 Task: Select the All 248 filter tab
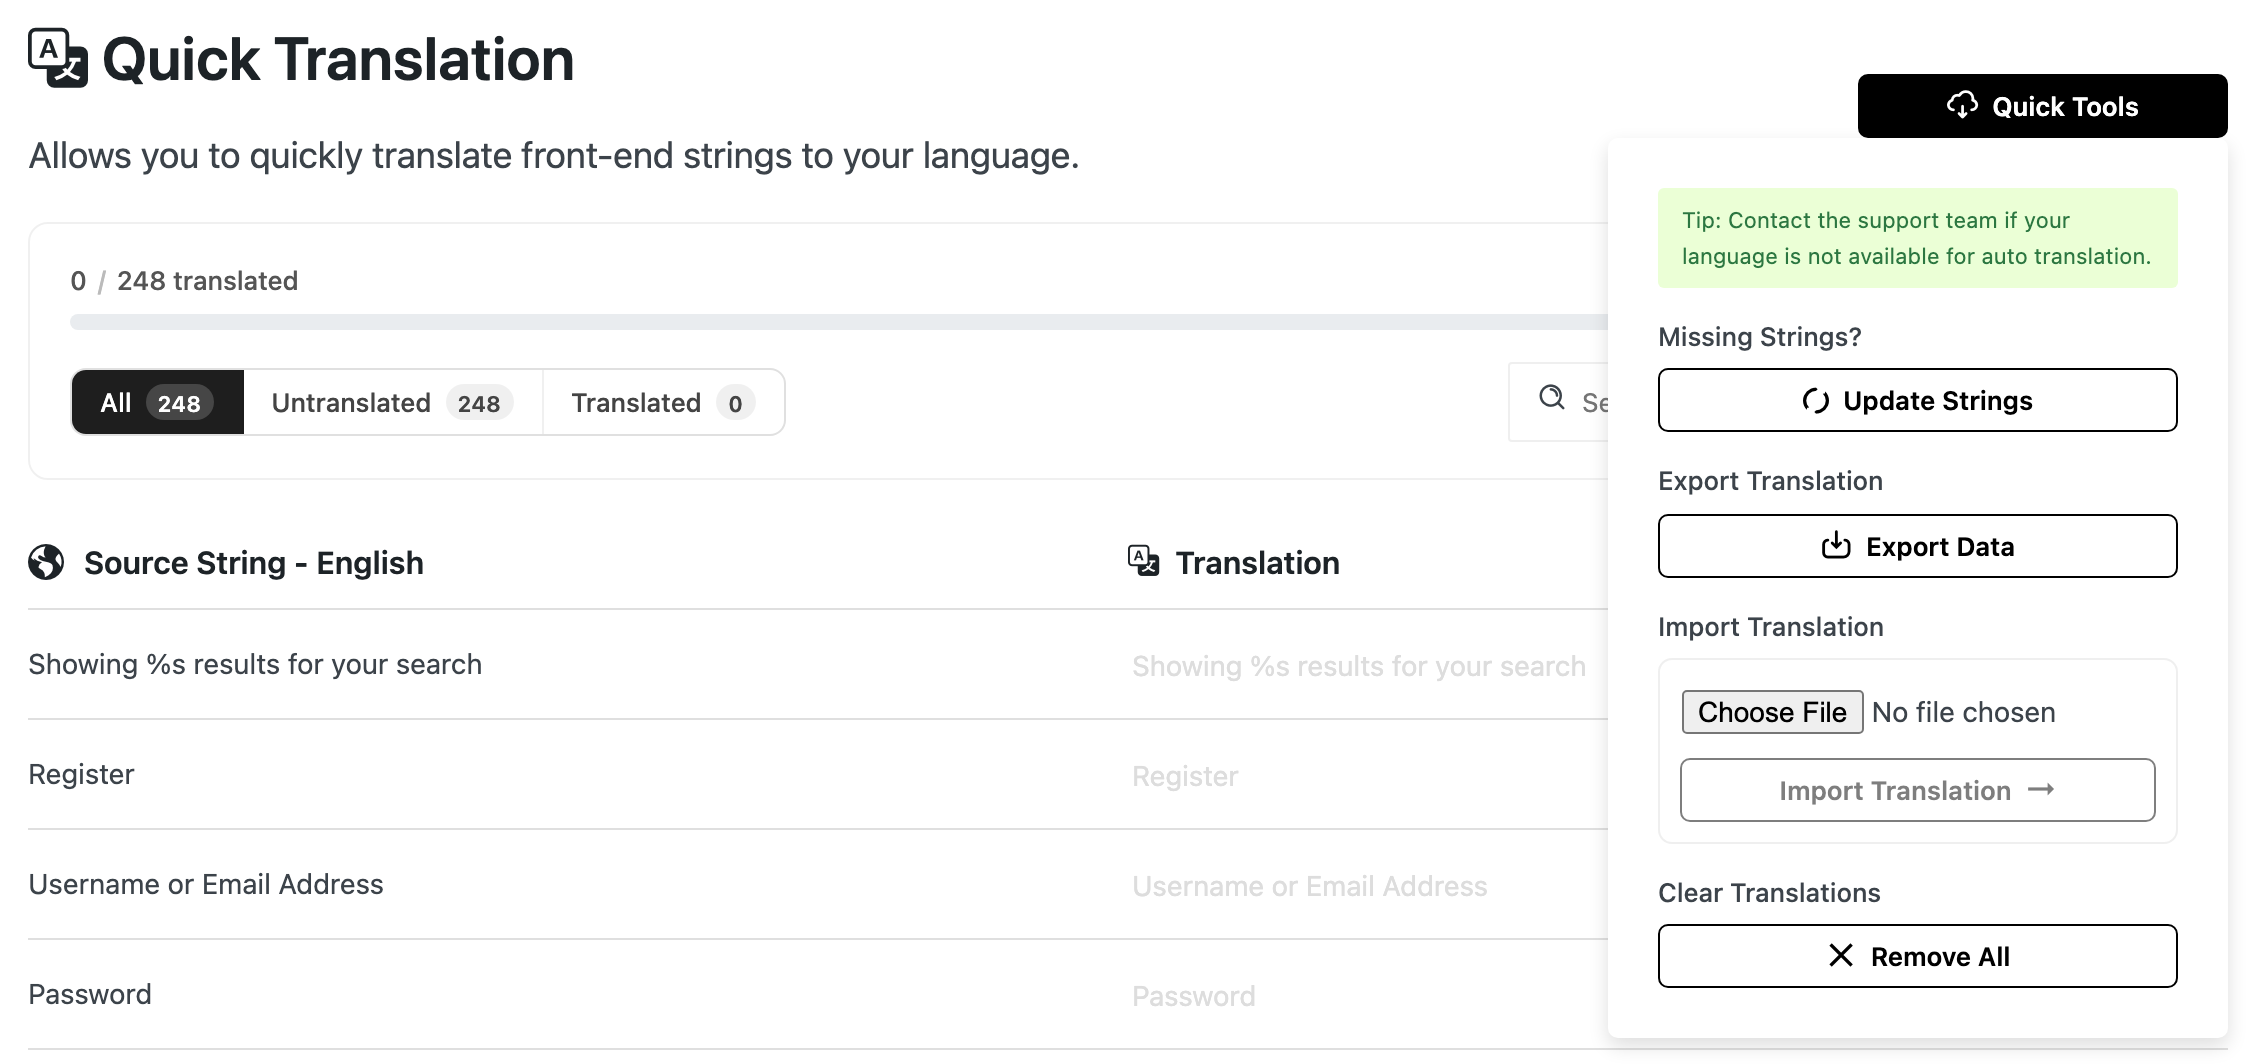157,402
